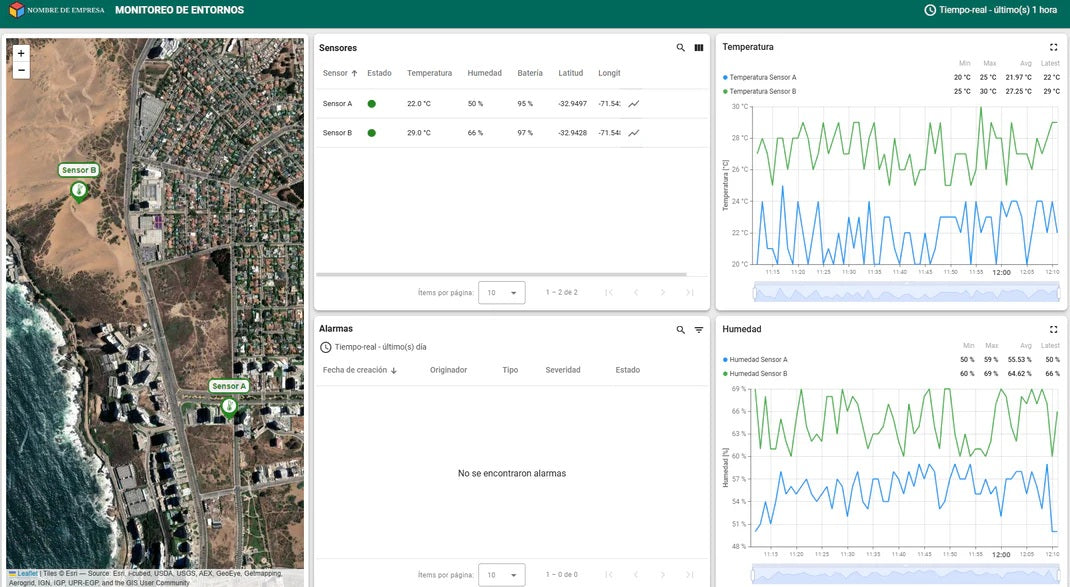Open Sensor B chart trend icon

[x=634, y=133]
